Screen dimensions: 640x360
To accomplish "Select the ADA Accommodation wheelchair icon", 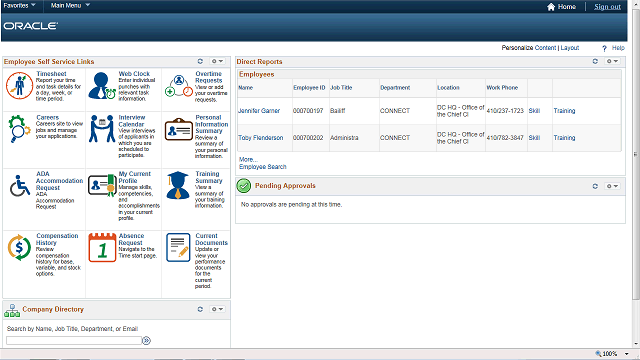I will (20, 186).
